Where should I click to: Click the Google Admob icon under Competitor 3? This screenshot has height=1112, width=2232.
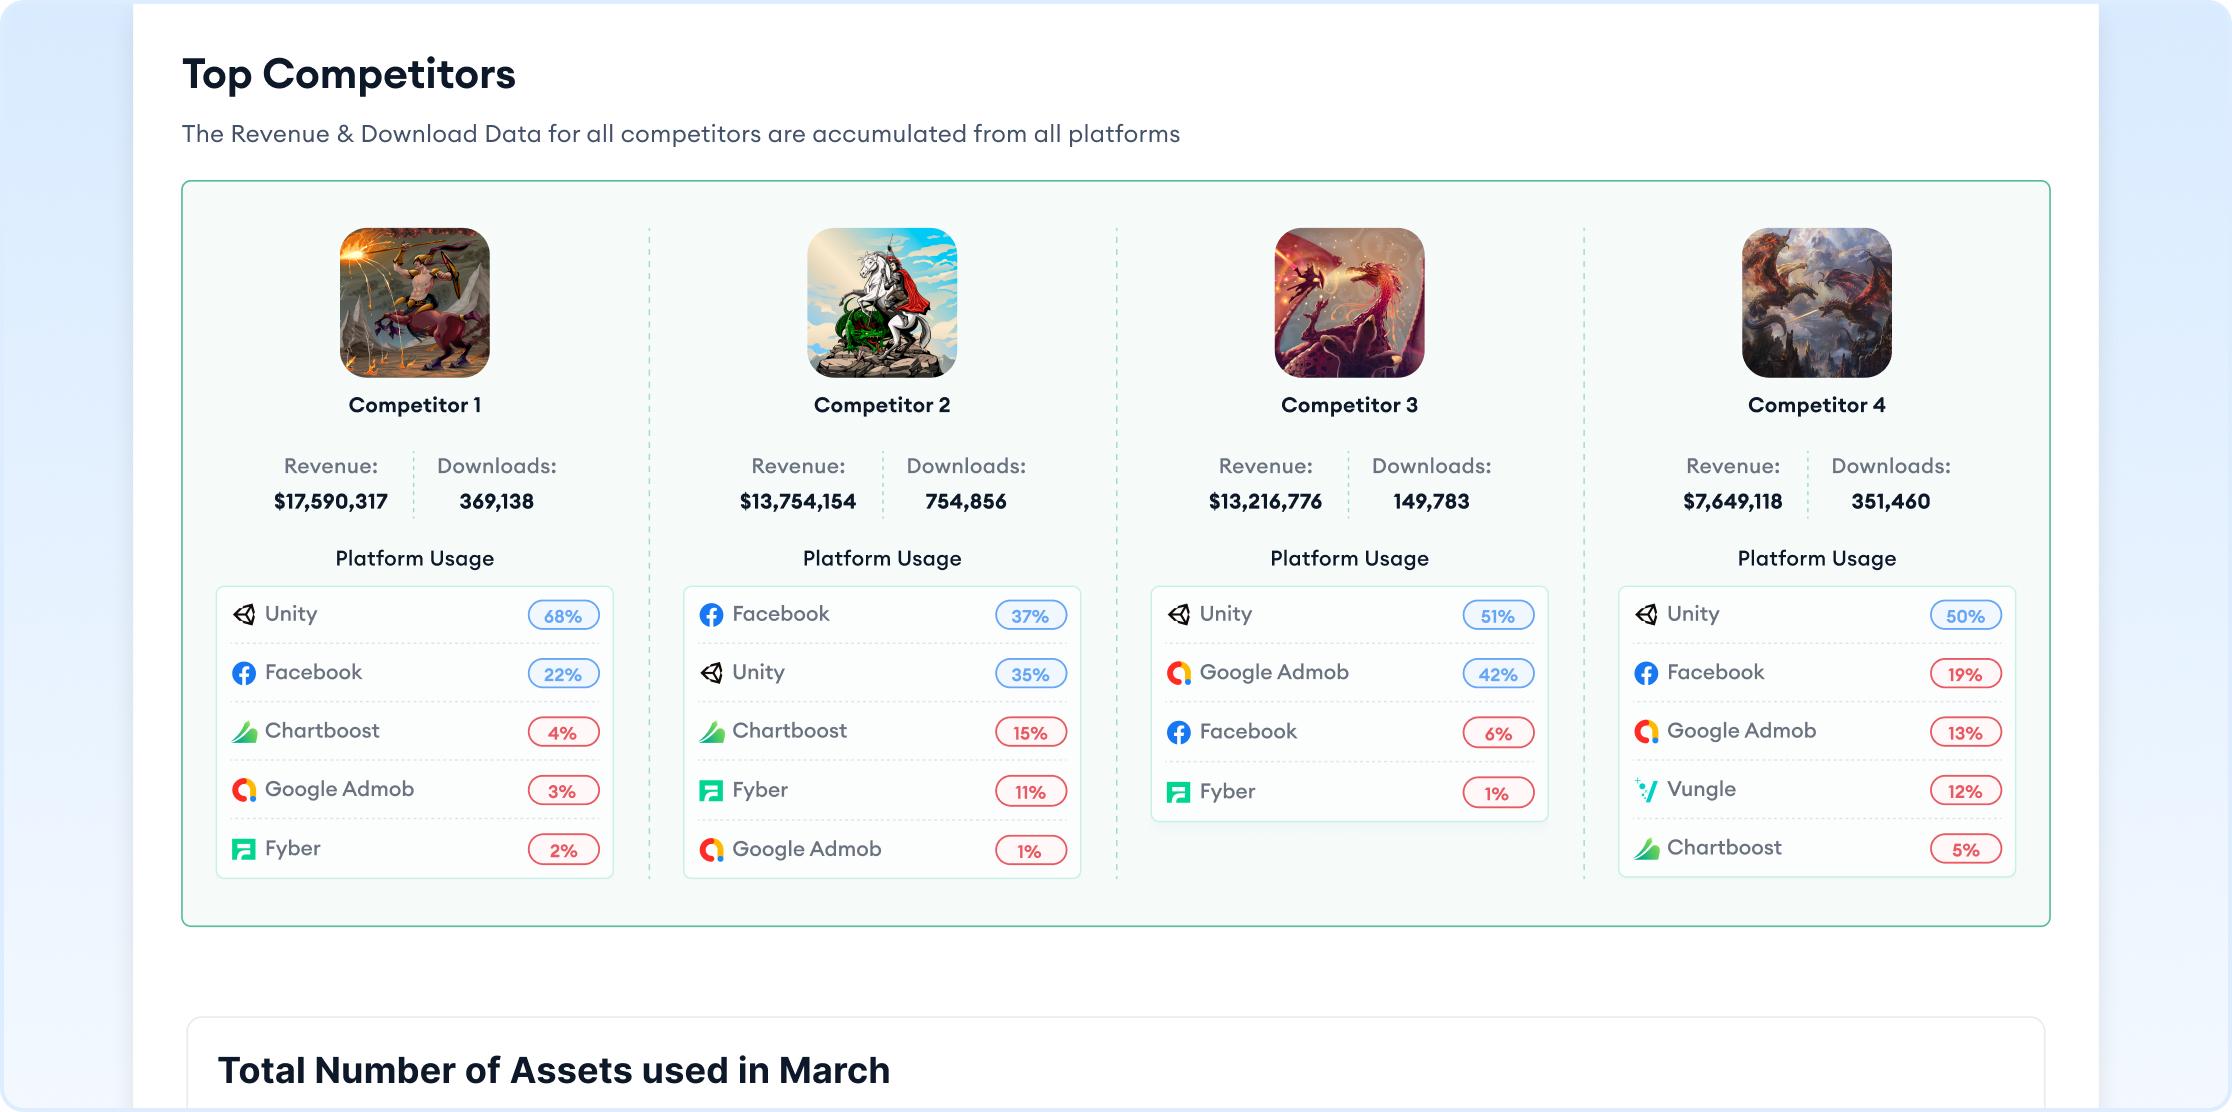tap(1181, 672)
